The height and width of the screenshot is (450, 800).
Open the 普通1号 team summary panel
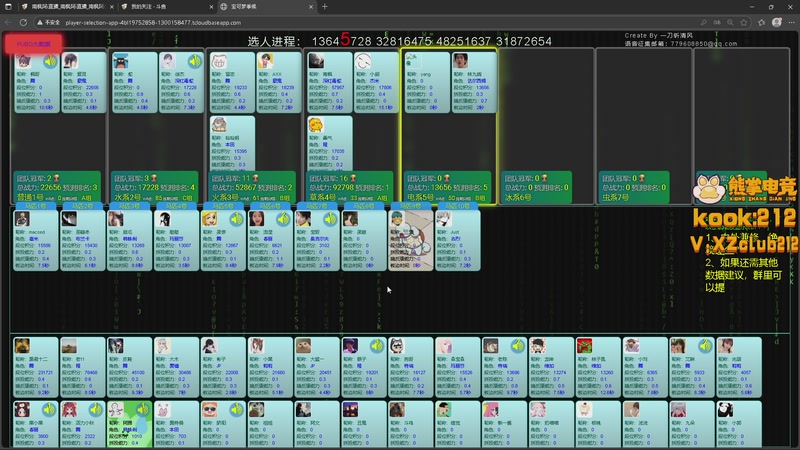point(56,187)
